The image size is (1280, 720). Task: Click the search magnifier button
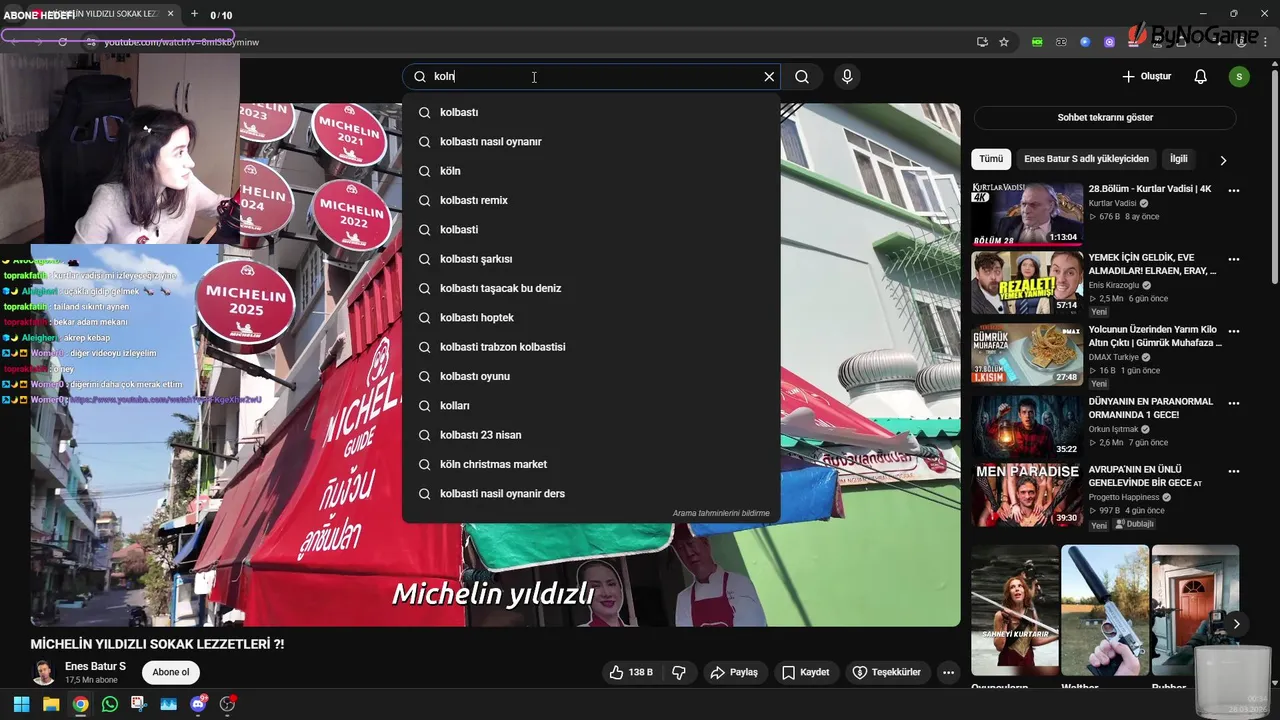tap(802, 77)
